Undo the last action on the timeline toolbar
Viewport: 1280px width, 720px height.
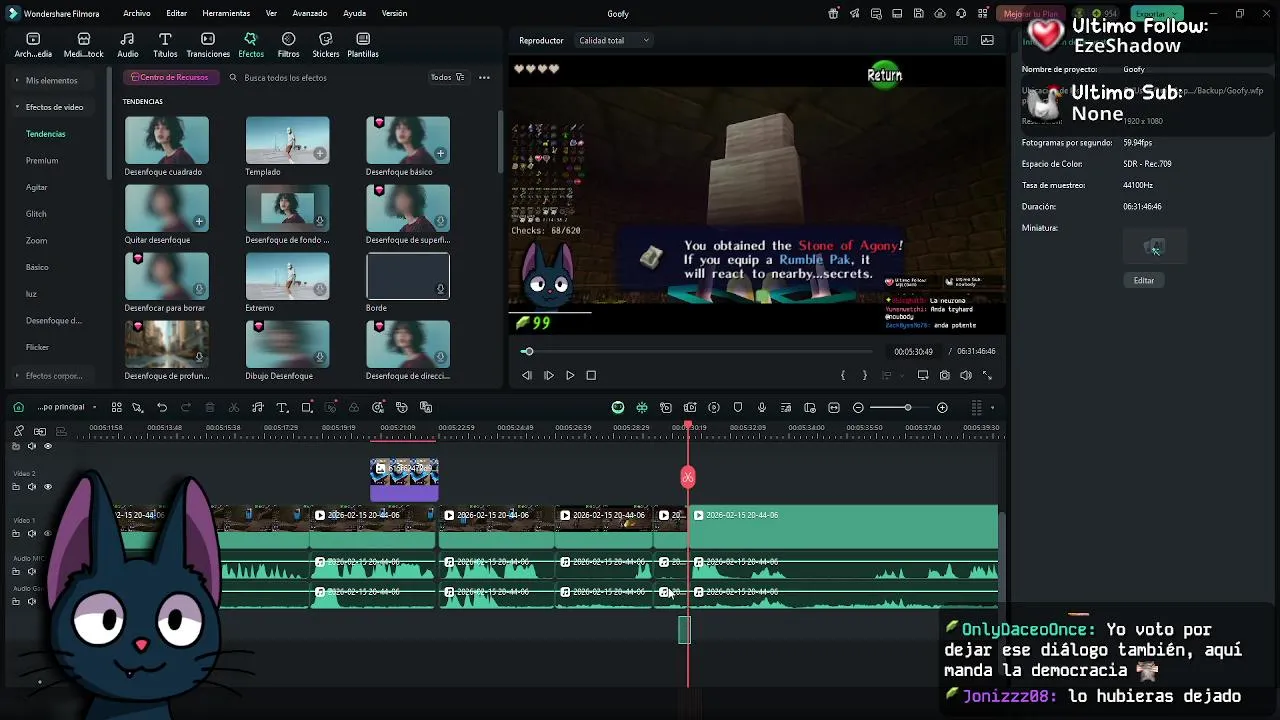[x=162, y=407]
